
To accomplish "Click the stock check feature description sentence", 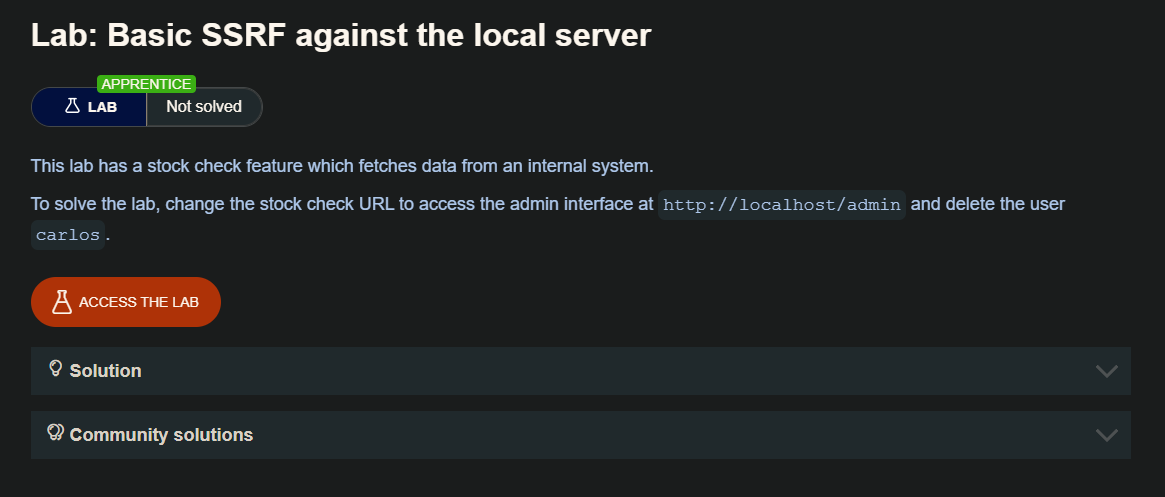I will pos(341,165).
